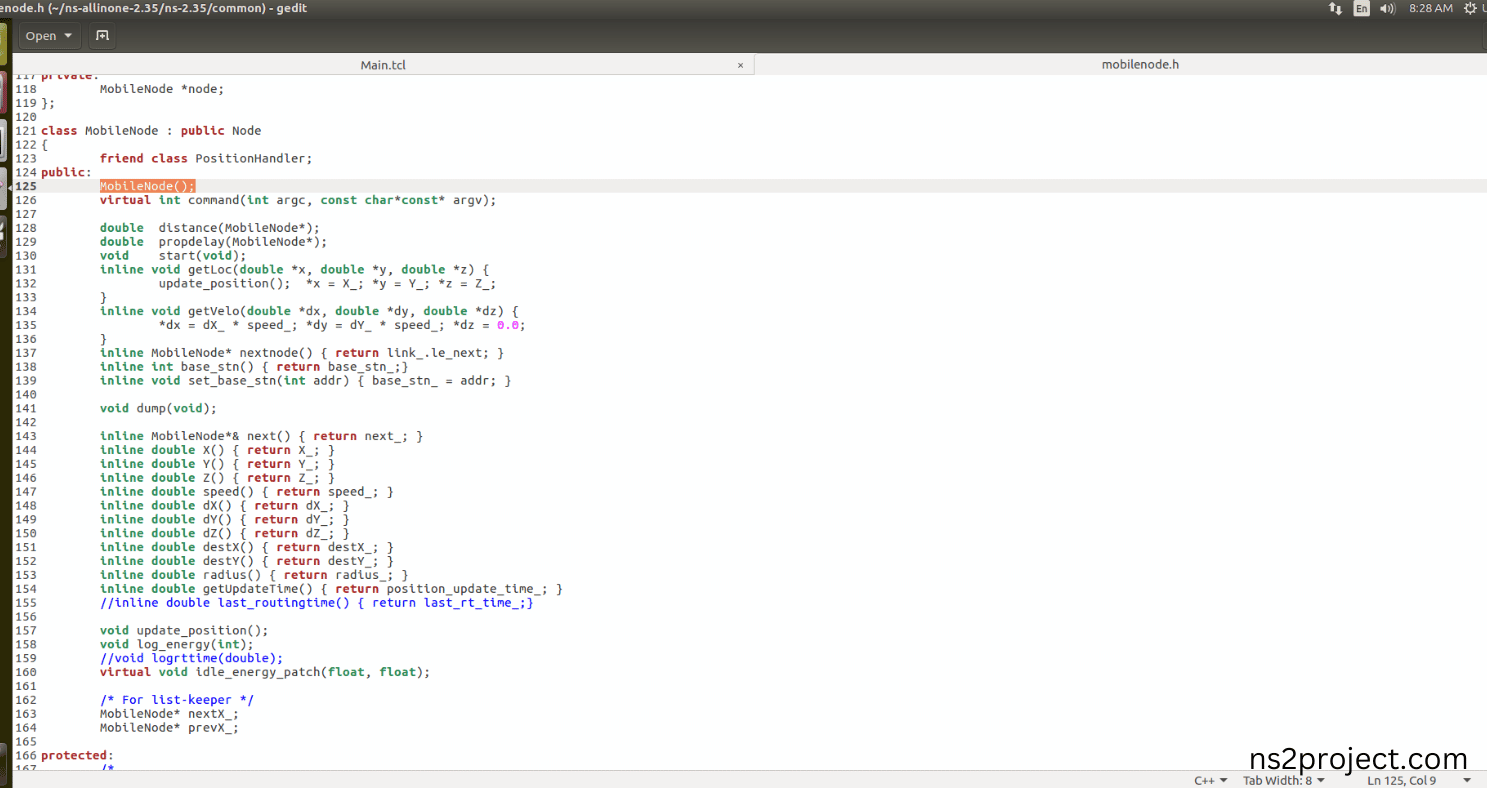Click 'inline double getUpdateTime()' line
Viewport: 1487px width, 788px height.
331,589
